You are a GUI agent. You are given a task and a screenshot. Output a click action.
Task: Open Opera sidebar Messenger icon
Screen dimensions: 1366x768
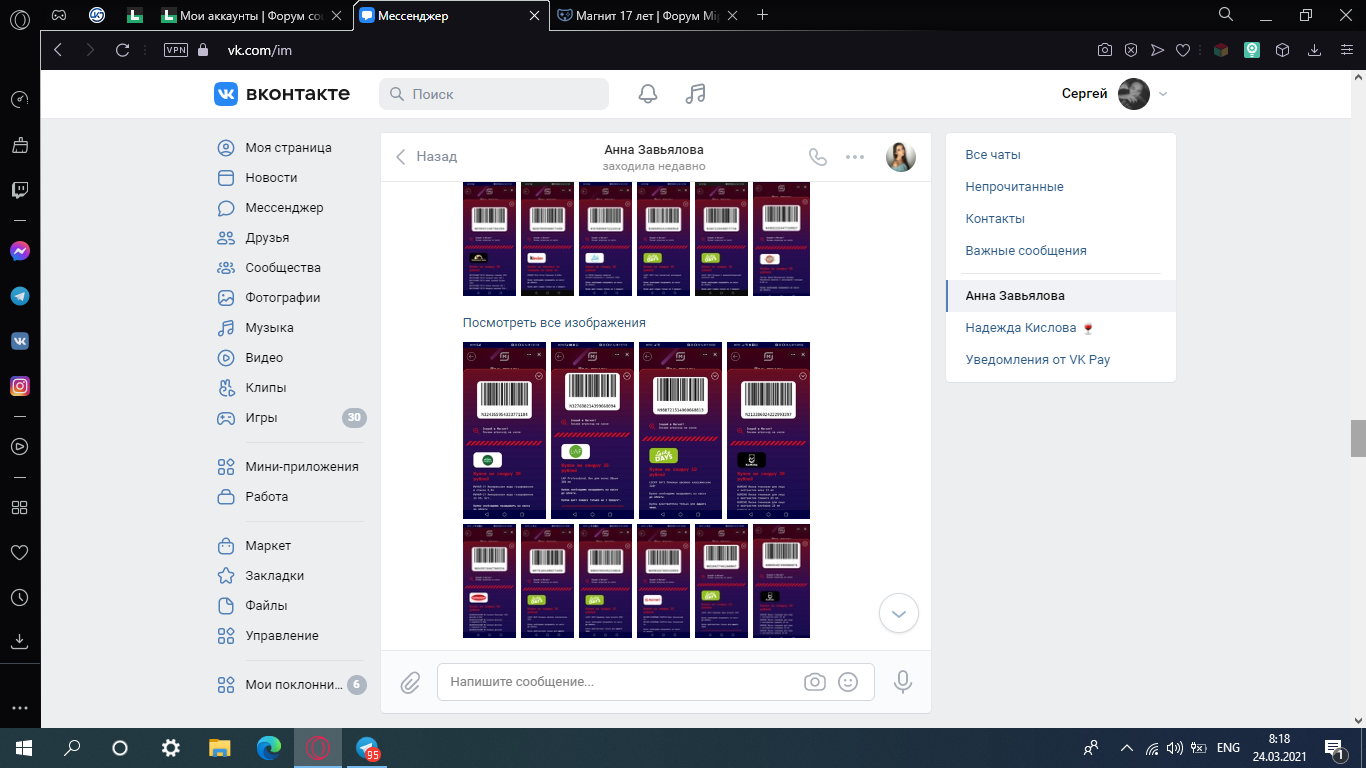click(20, 252)
